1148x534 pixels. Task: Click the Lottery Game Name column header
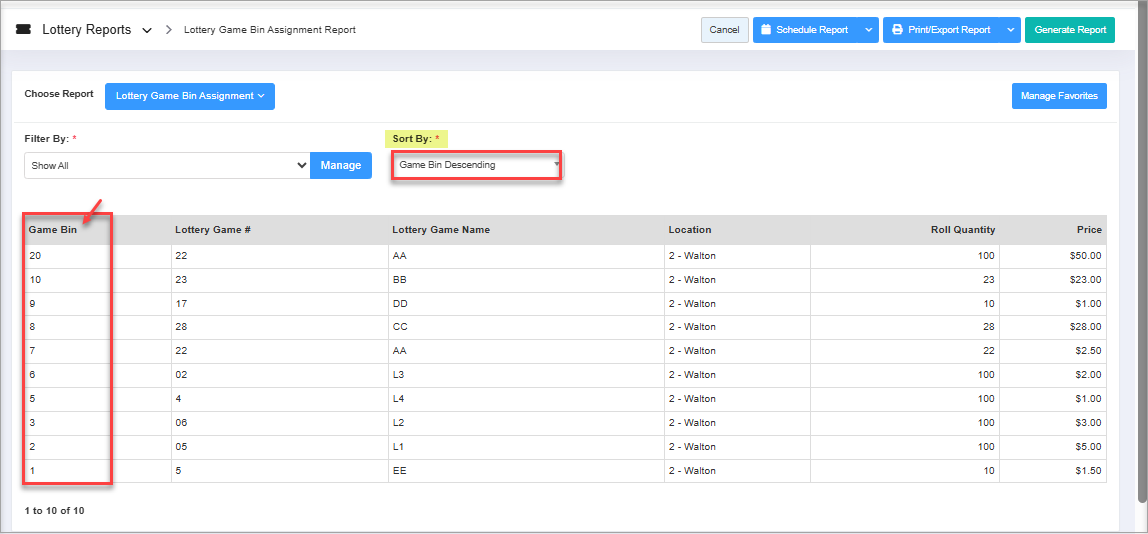(440, 230)
